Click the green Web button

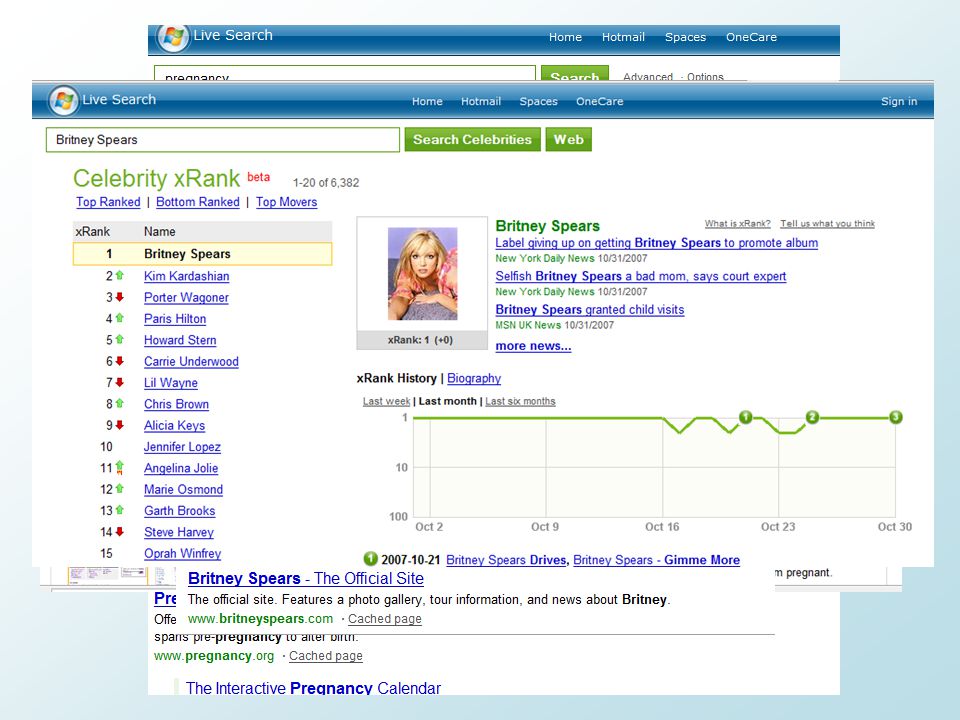click(569, 140)
